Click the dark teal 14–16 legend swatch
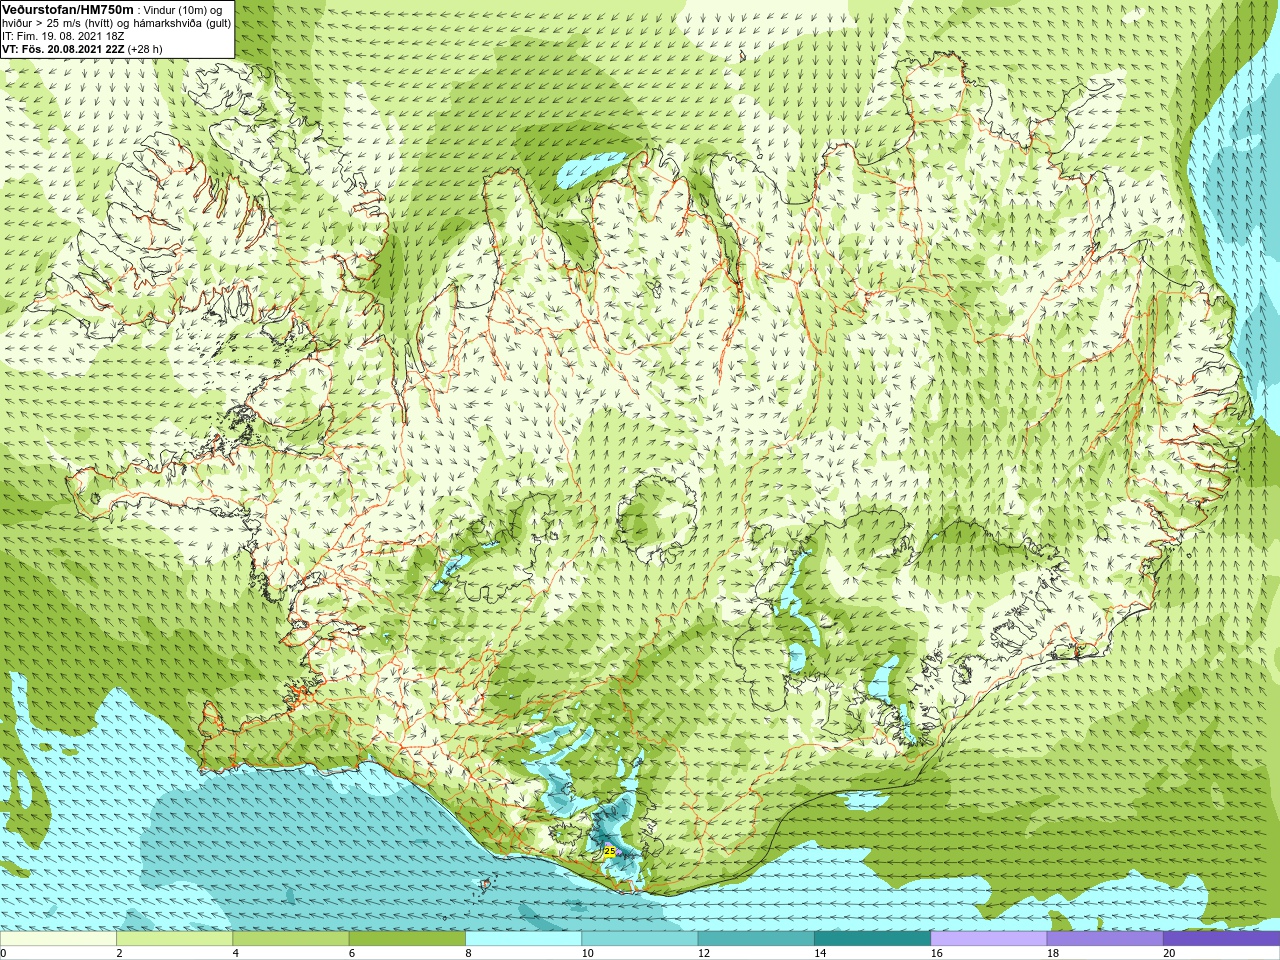Screen dimensions: 1280x960 pyautogui.click(x=872, y=939)
